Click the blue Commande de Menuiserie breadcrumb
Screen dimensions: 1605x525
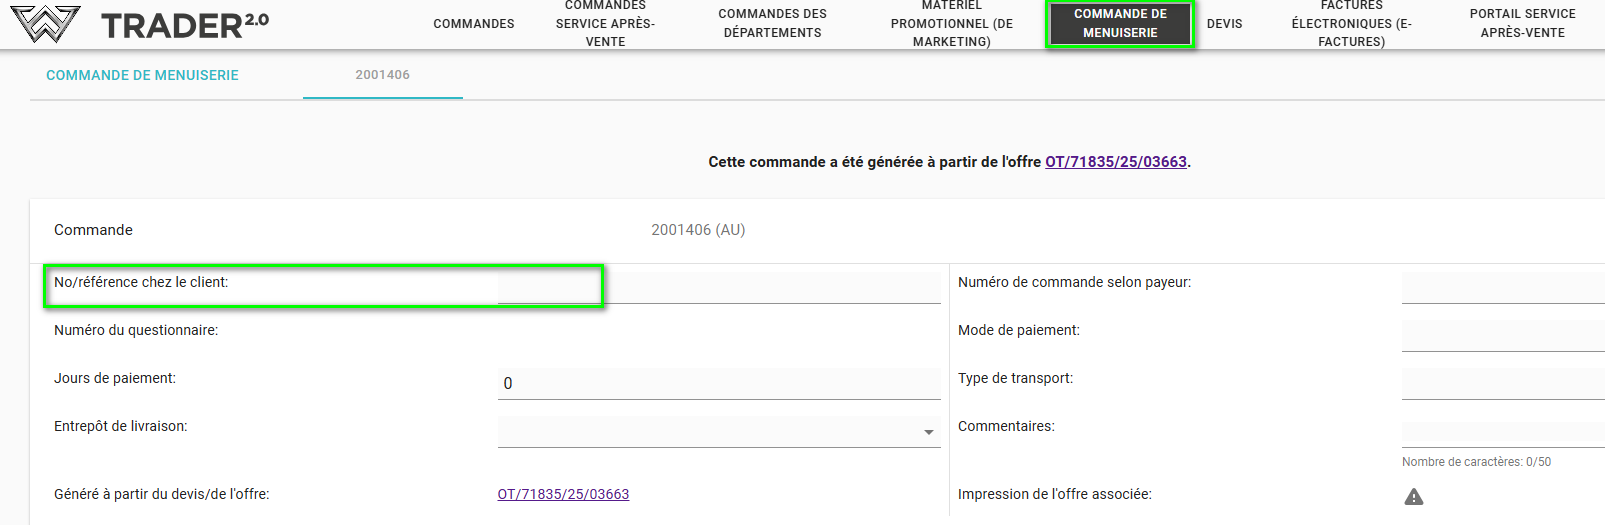point(142,75)
